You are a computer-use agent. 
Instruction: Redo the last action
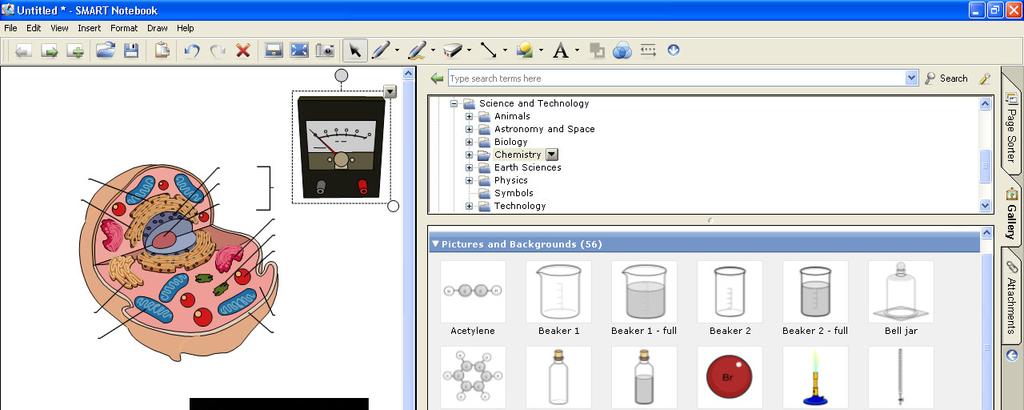217,50
